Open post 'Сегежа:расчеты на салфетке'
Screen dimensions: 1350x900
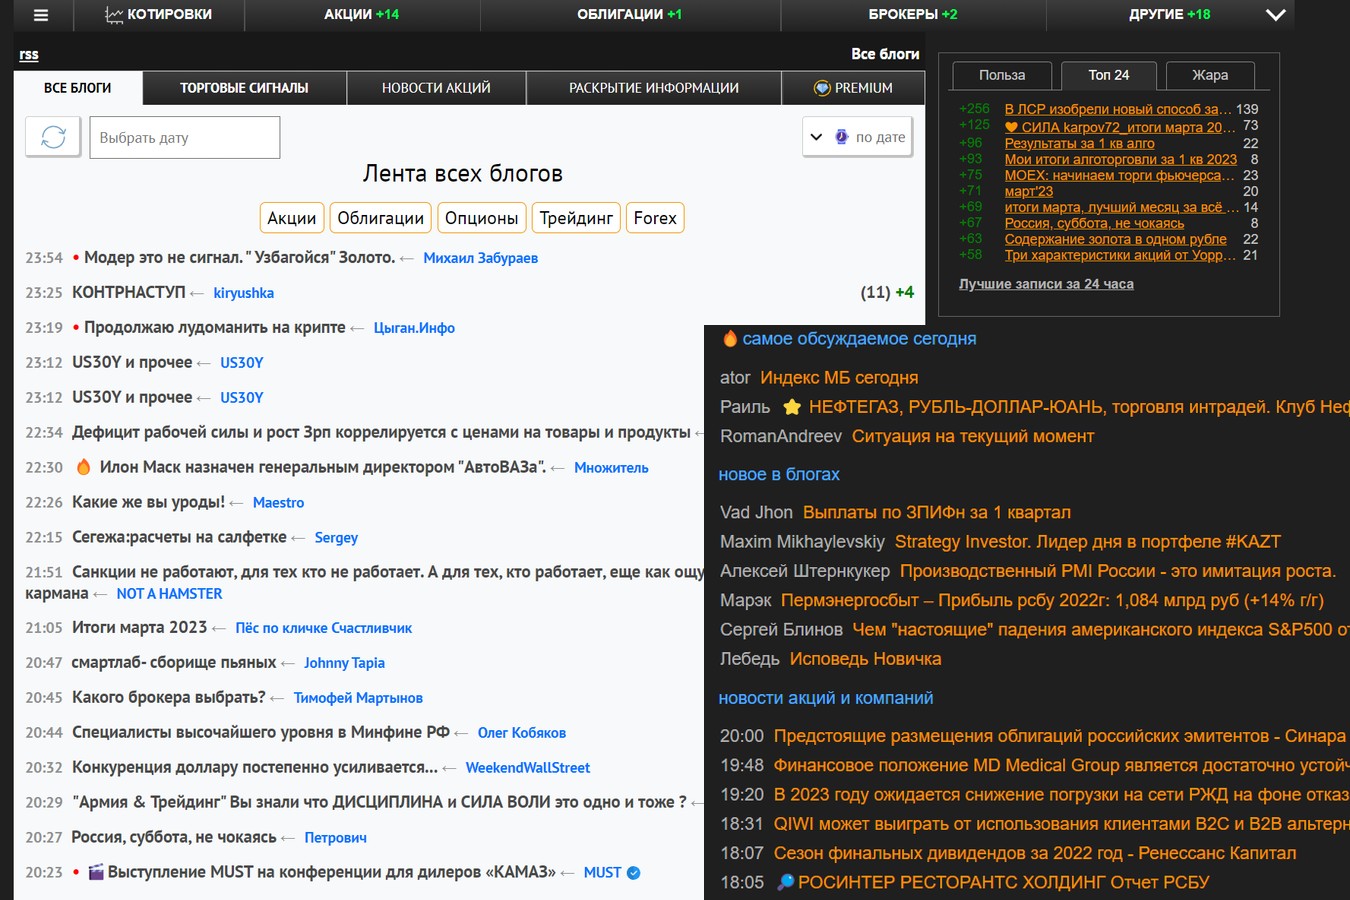coord(179,537)
